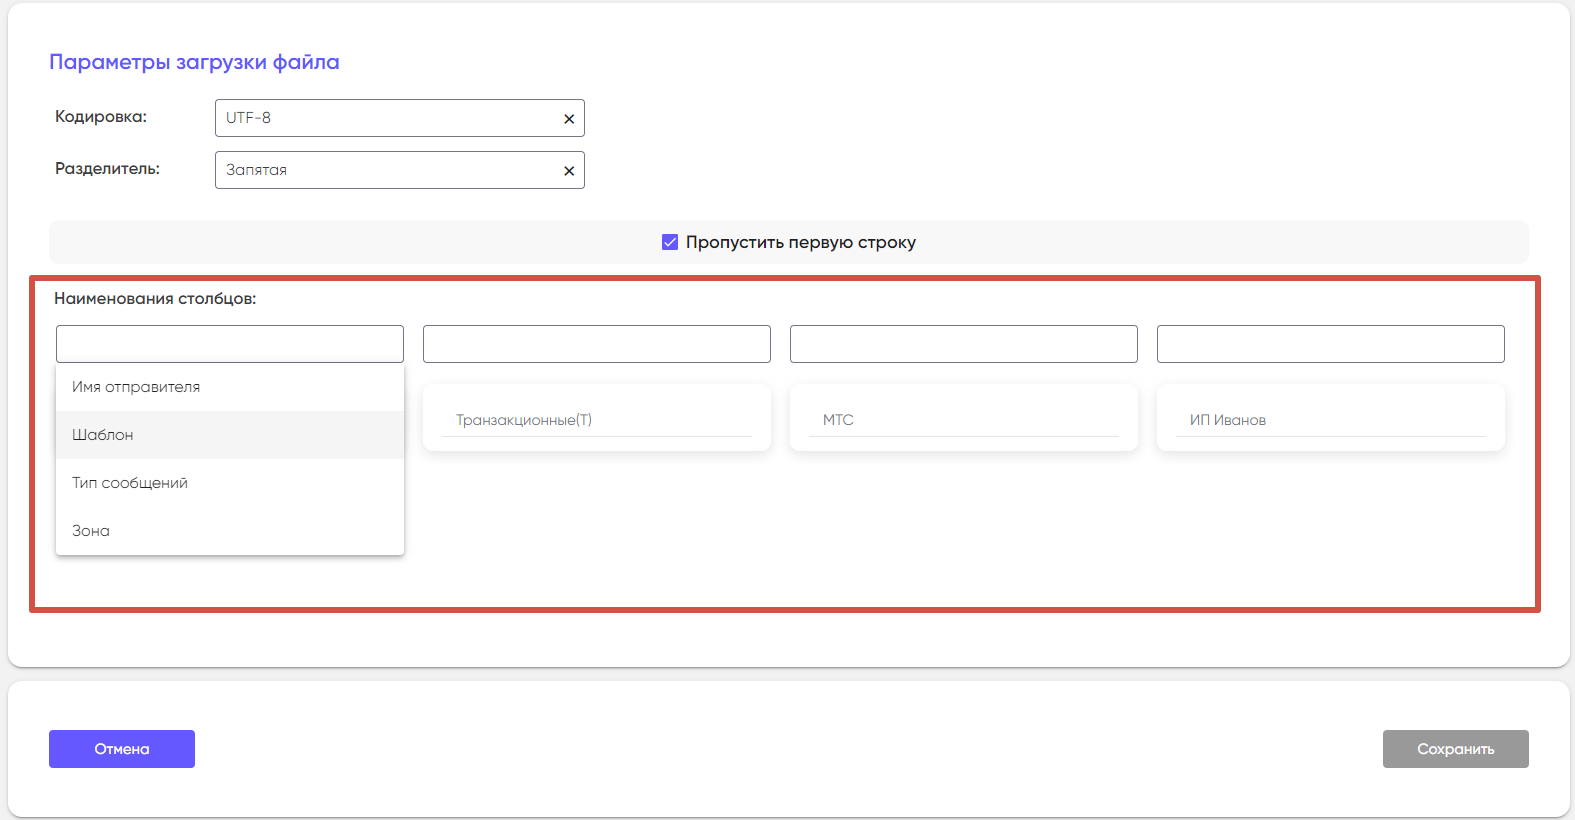Click the Наименования столбцов label
This screenshot has width=1575, height=820.
click(155, 299)
